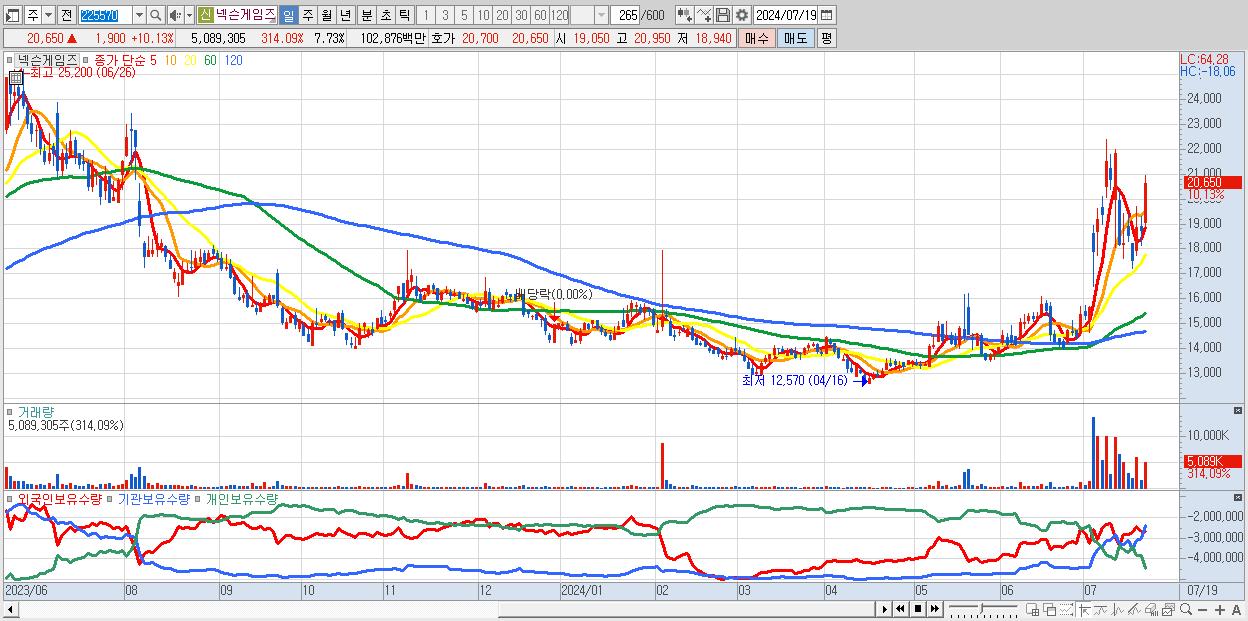Click the date field 2024/07/19
This screenshot has width=1248, height=621.
[786, 15]
